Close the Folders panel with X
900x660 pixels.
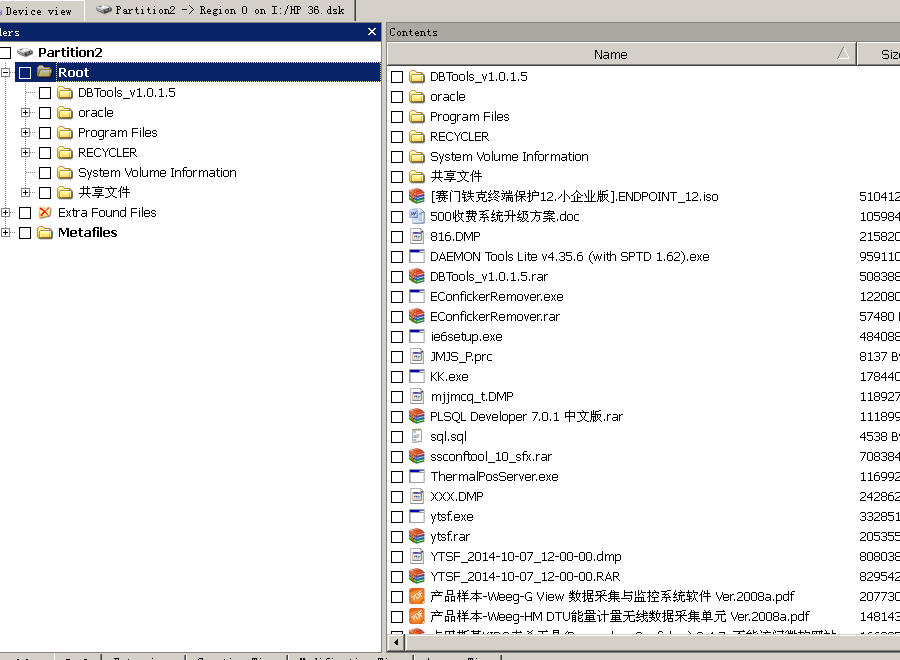(372, 32)
